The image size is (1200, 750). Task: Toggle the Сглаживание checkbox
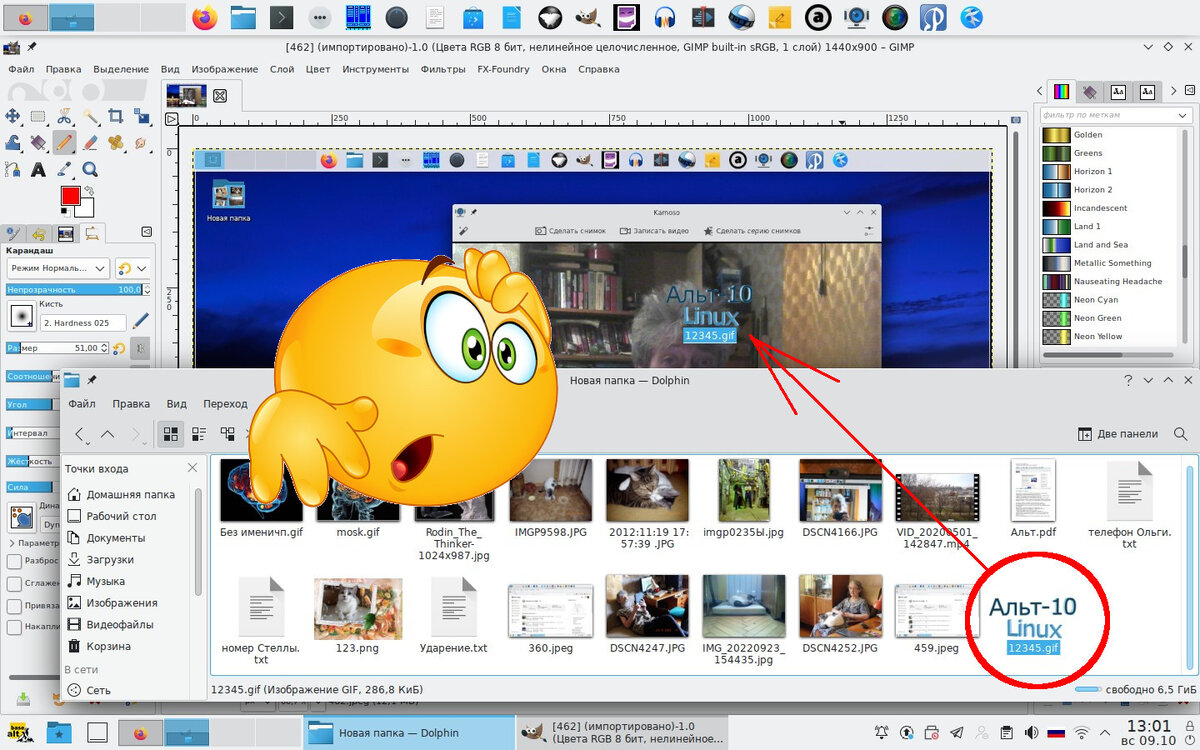click(x=14, y=584)
